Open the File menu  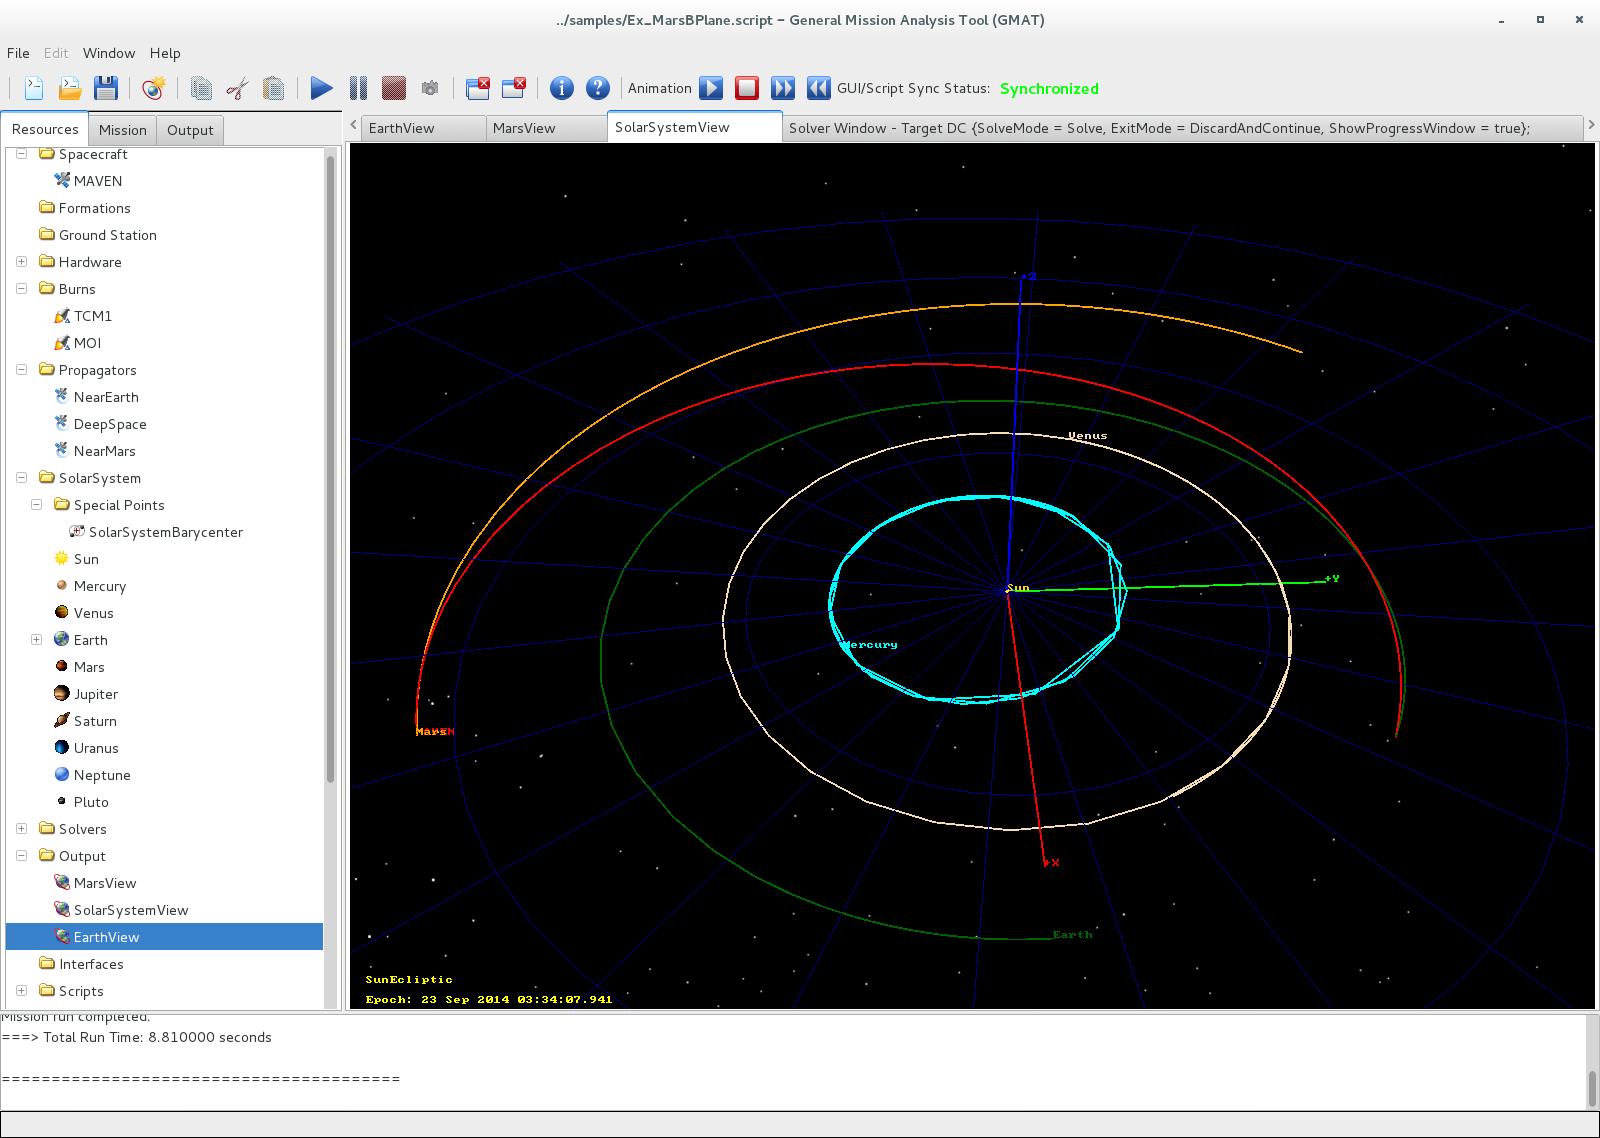coord(18,53)
